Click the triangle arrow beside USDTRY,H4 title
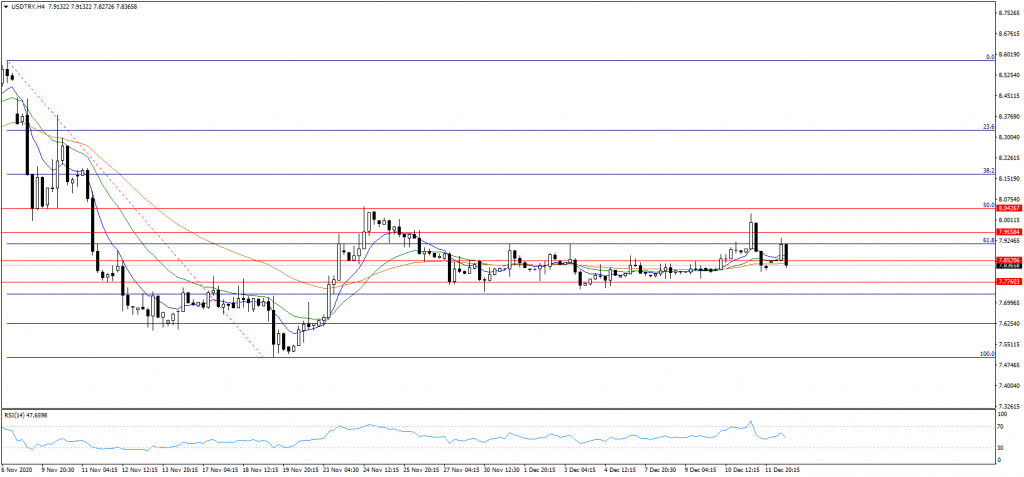The width and height of the screenshot is (1024, 477). pyautogui.click(x=8, y=8)
